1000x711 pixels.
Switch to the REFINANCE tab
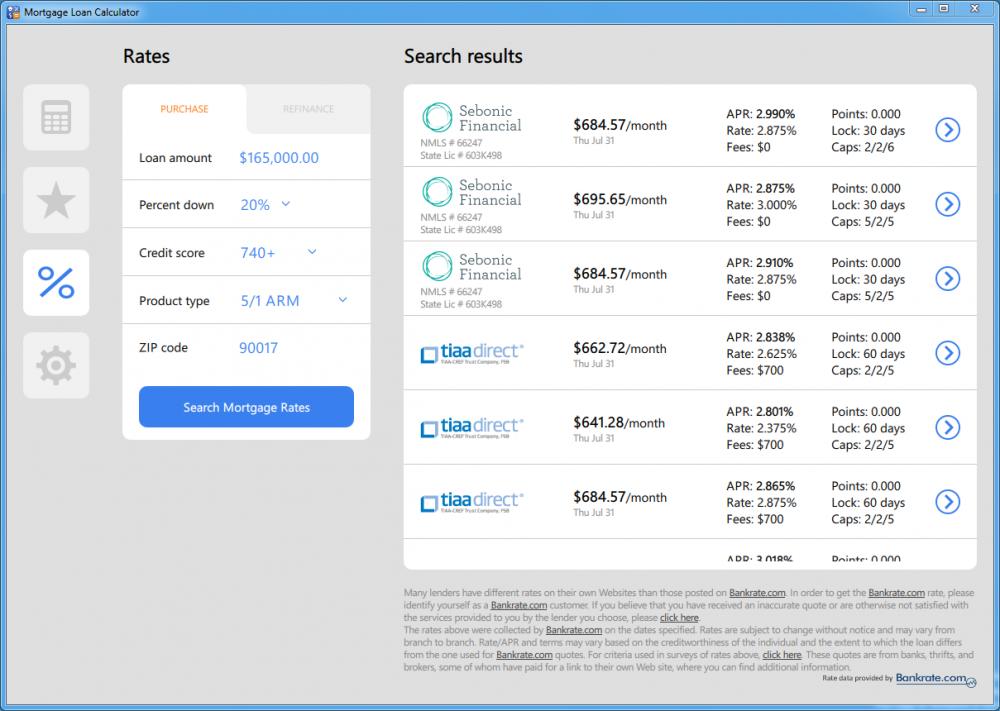307,109
